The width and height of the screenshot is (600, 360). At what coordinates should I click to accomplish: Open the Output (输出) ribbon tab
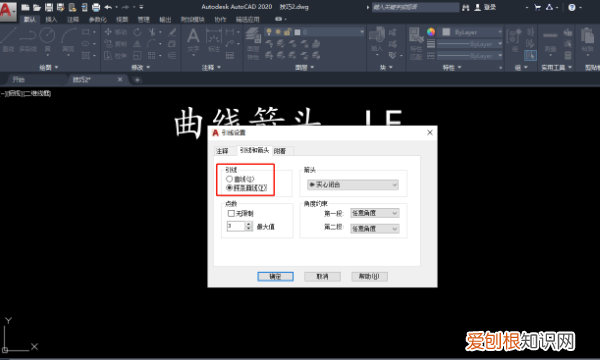[165, 19]
